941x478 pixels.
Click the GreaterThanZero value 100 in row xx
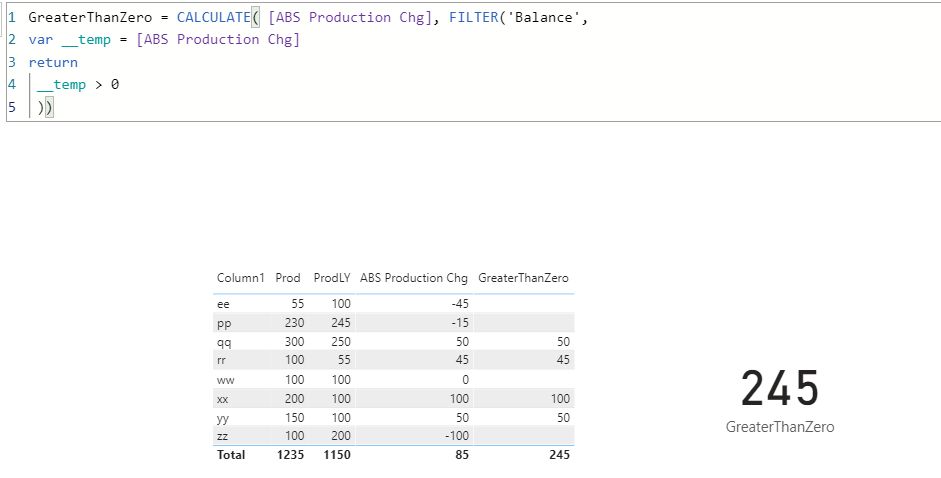coord(560,399)
